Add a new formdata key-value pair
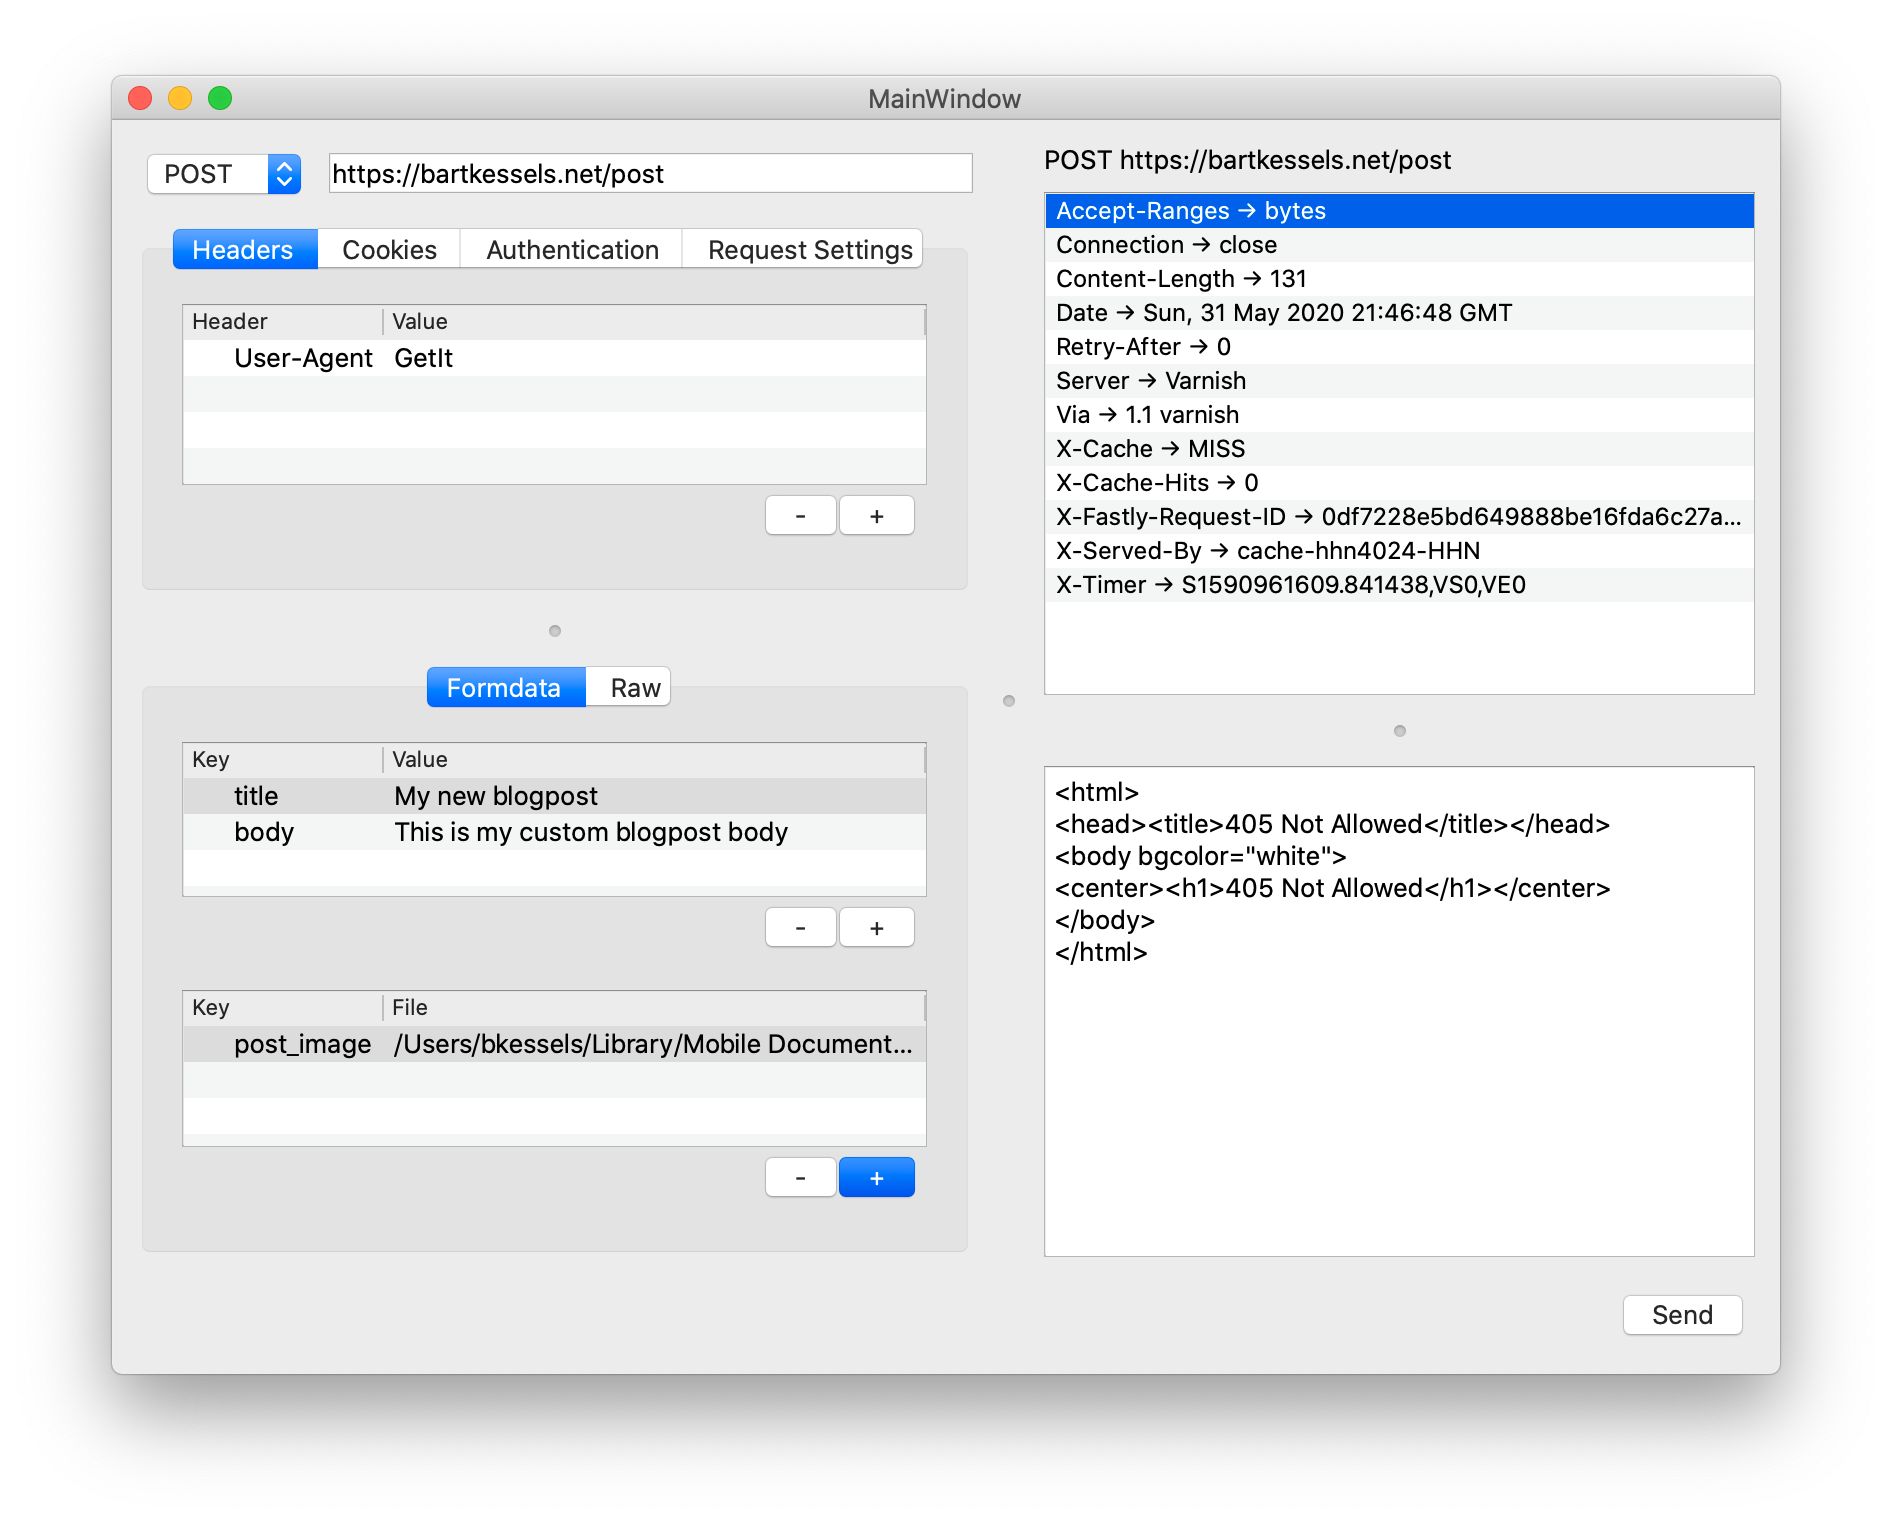Screen dimensions: 1892x1522 (877, 927)
